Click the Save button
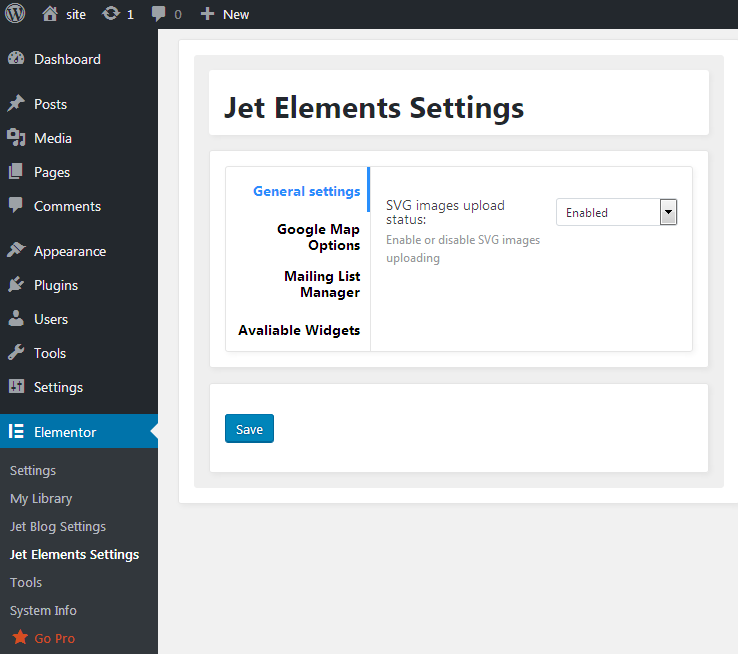The width and height of the screenshot is (738, 654). (249, 429)
